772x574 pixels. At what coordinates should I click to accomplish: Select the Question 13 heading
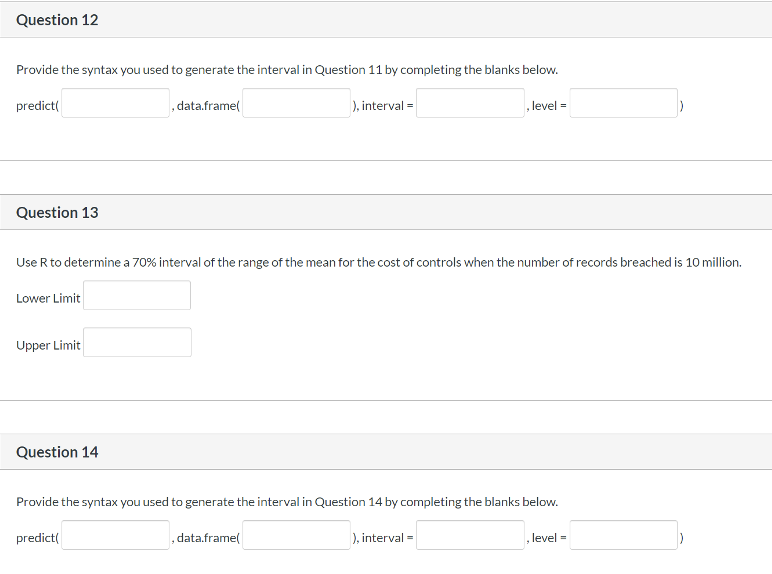[x=57, y=212]
